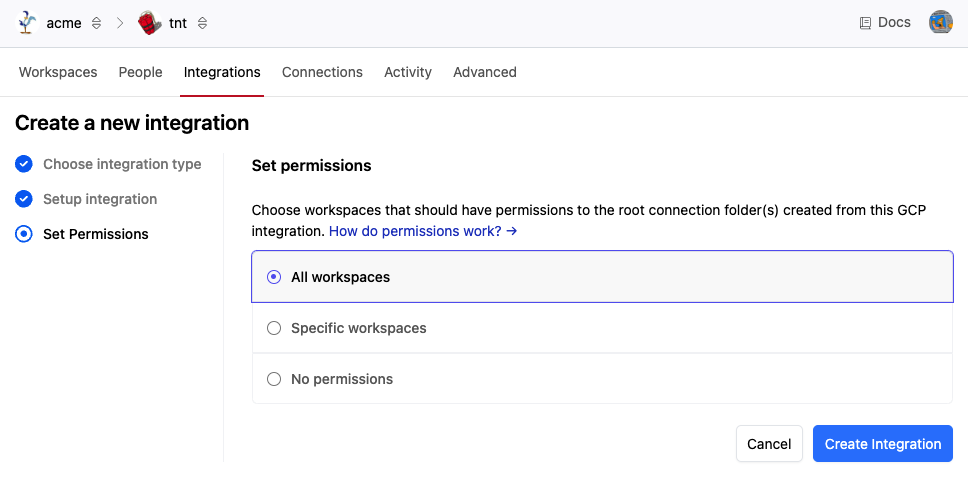Viewport: 968px width, 489px height.
Task: Select the Specific workspaces radio option
Action: pos(274,328)
